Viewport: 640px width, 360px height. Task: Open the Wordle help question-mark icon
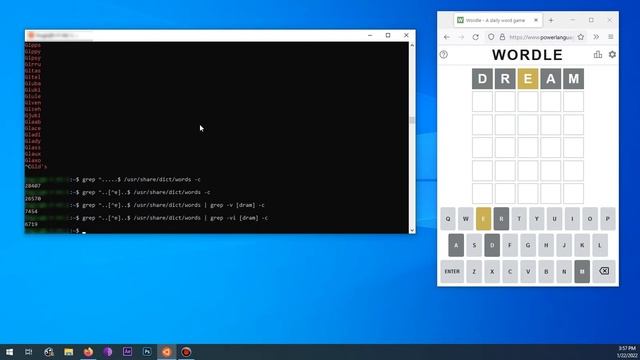pos(444,55)
